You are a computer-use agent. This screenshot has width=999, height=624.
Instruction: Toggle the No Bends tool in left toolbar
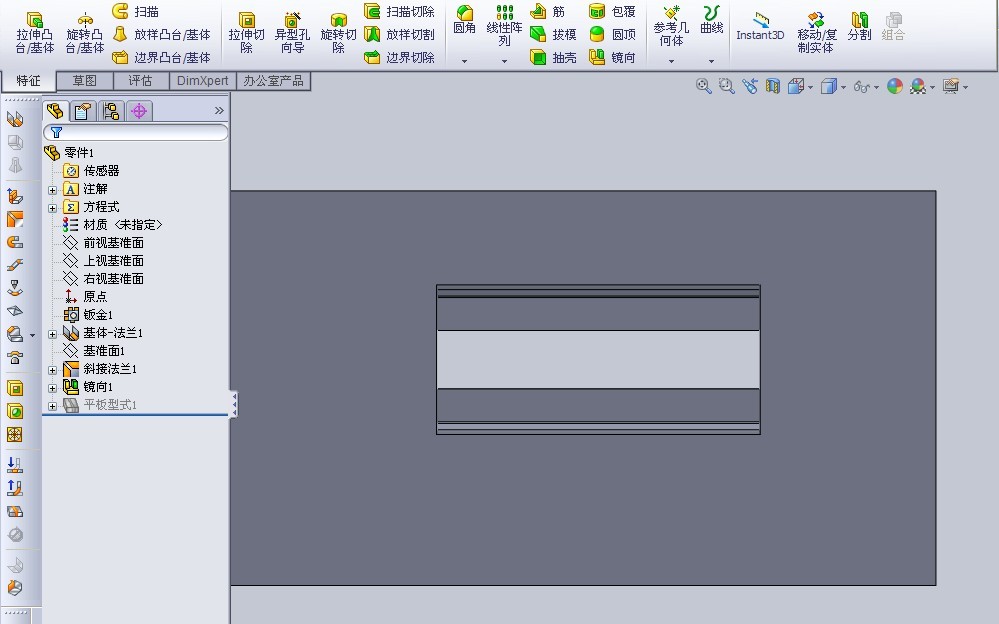tap(15, 535)
